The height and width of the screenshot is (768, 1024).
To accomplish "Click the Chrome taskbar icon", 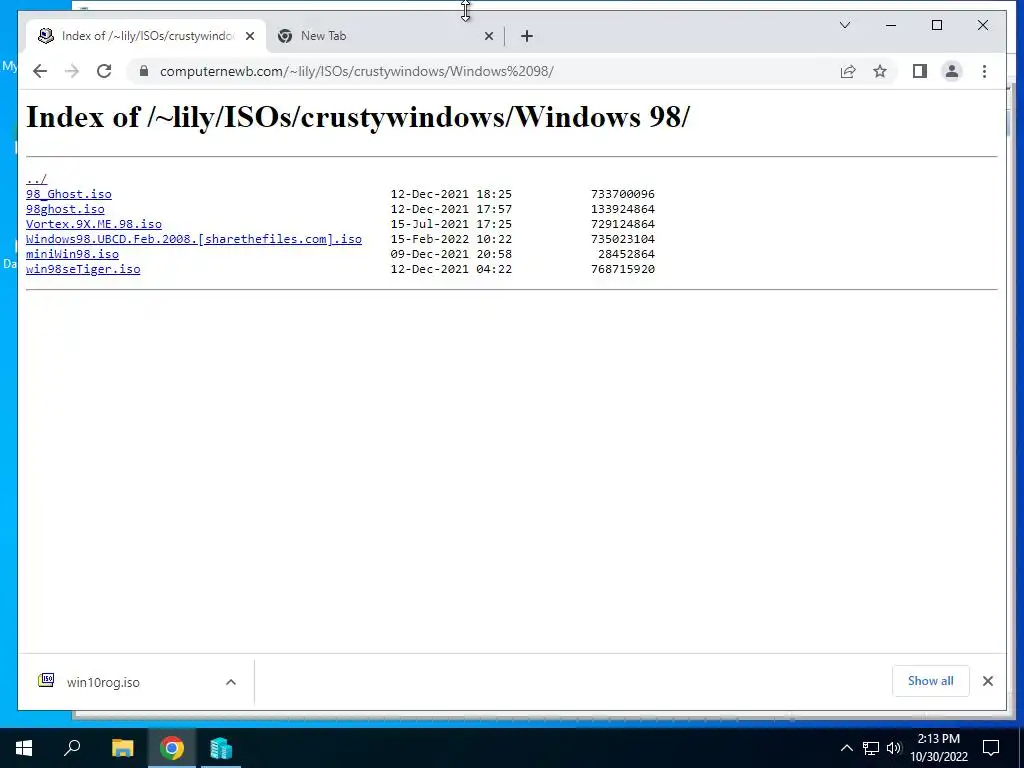I will [x=172, y=748].
